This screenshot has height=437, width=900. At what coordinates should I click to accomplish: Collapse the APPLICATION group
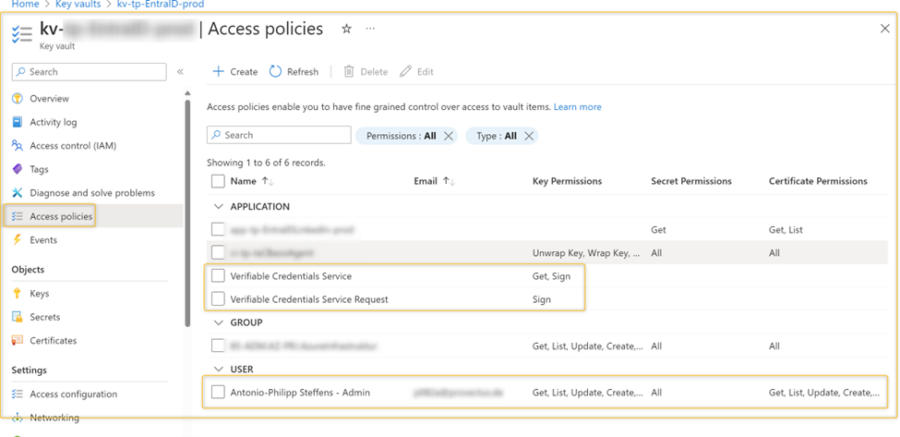tap(218, 206)
